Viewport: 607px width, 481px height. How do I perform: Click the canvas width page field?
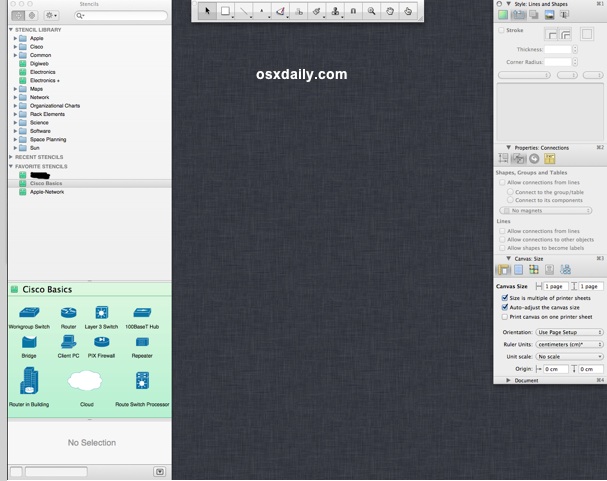(555, 286)
